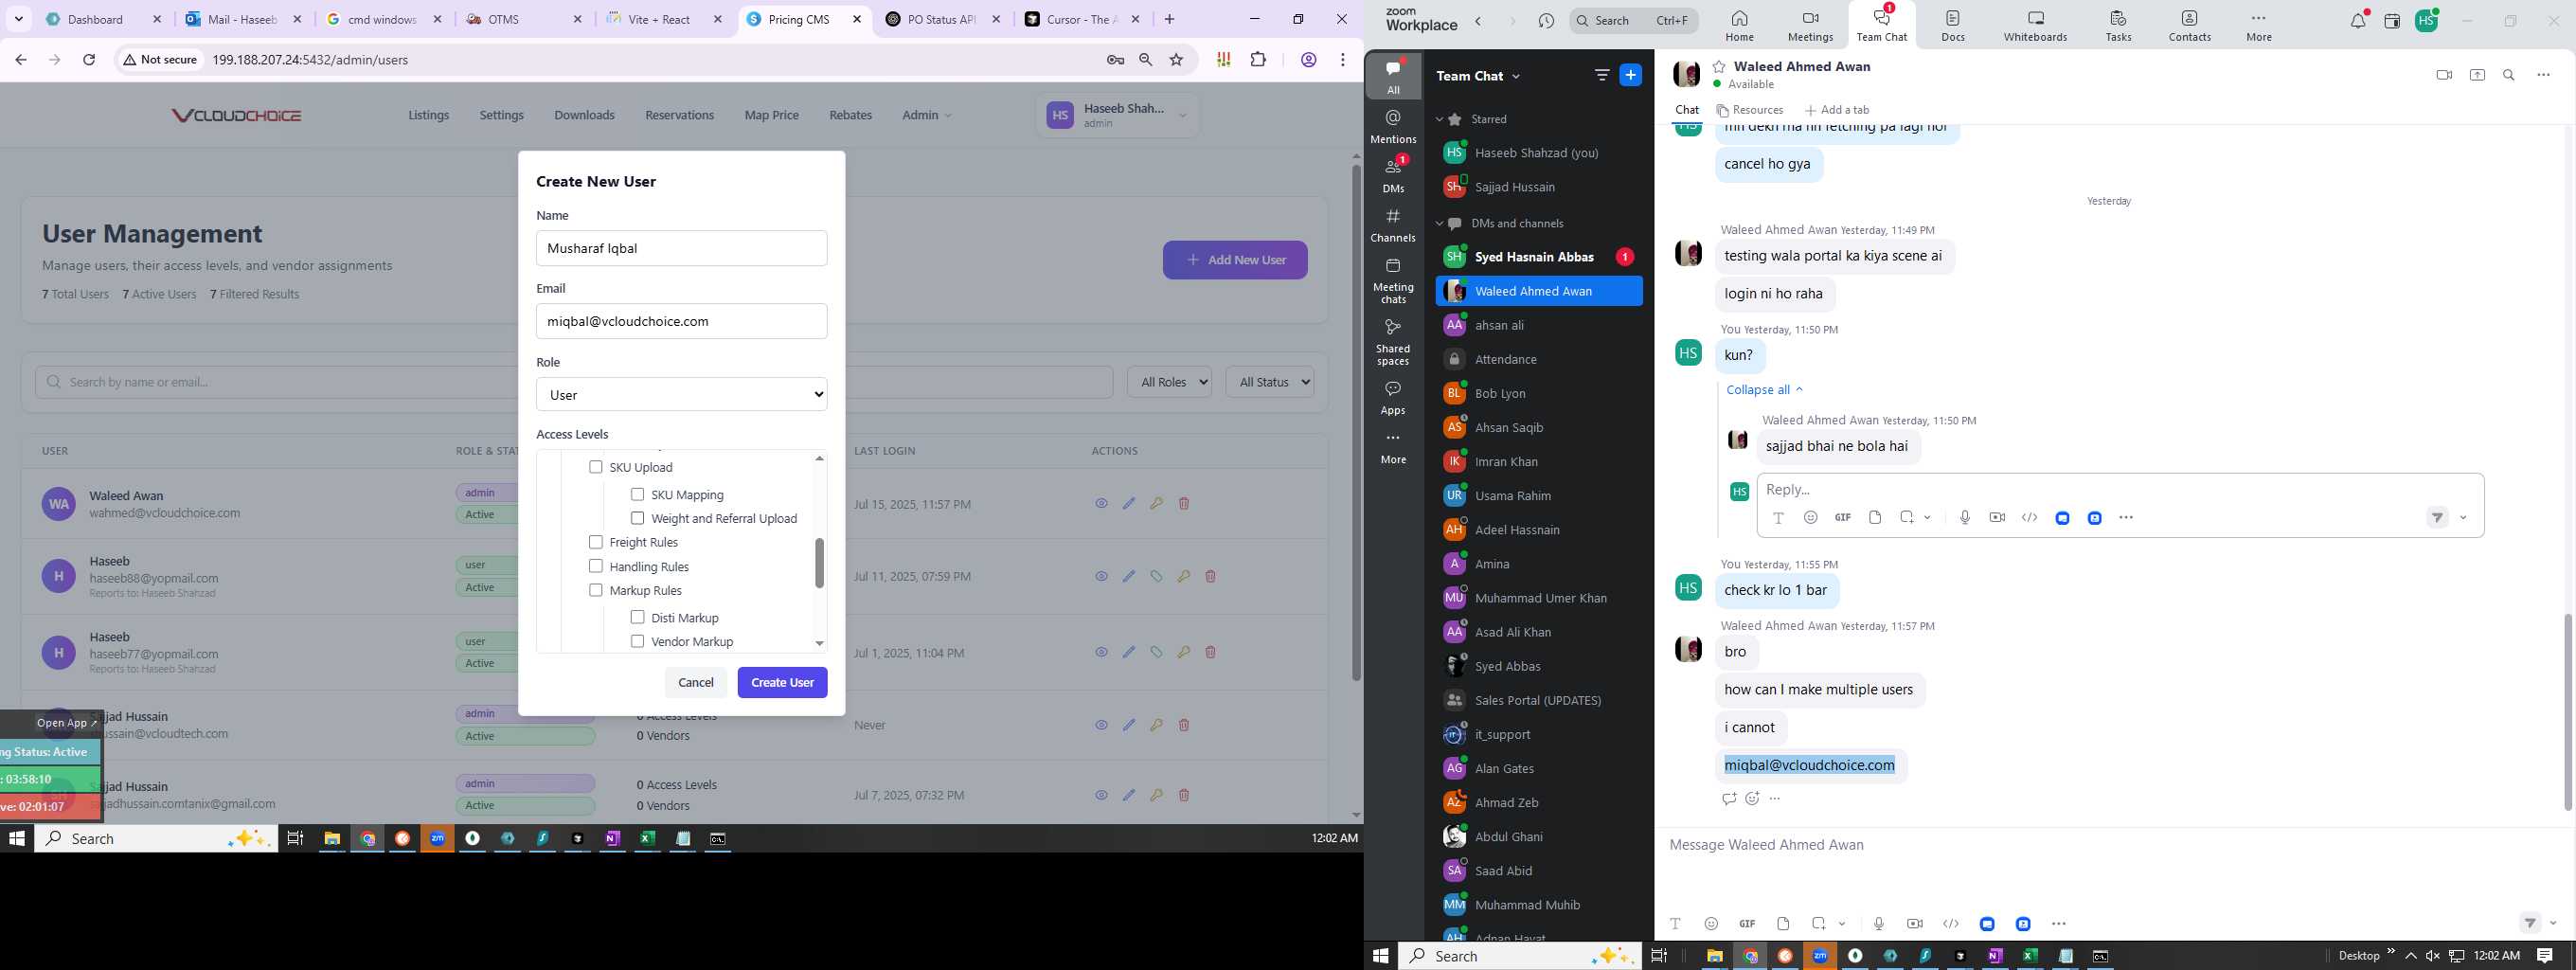Open Reservations in navbar
The height and width of the screenshot is (970, 2576).
pyautogui.click(x=679, y=115)
